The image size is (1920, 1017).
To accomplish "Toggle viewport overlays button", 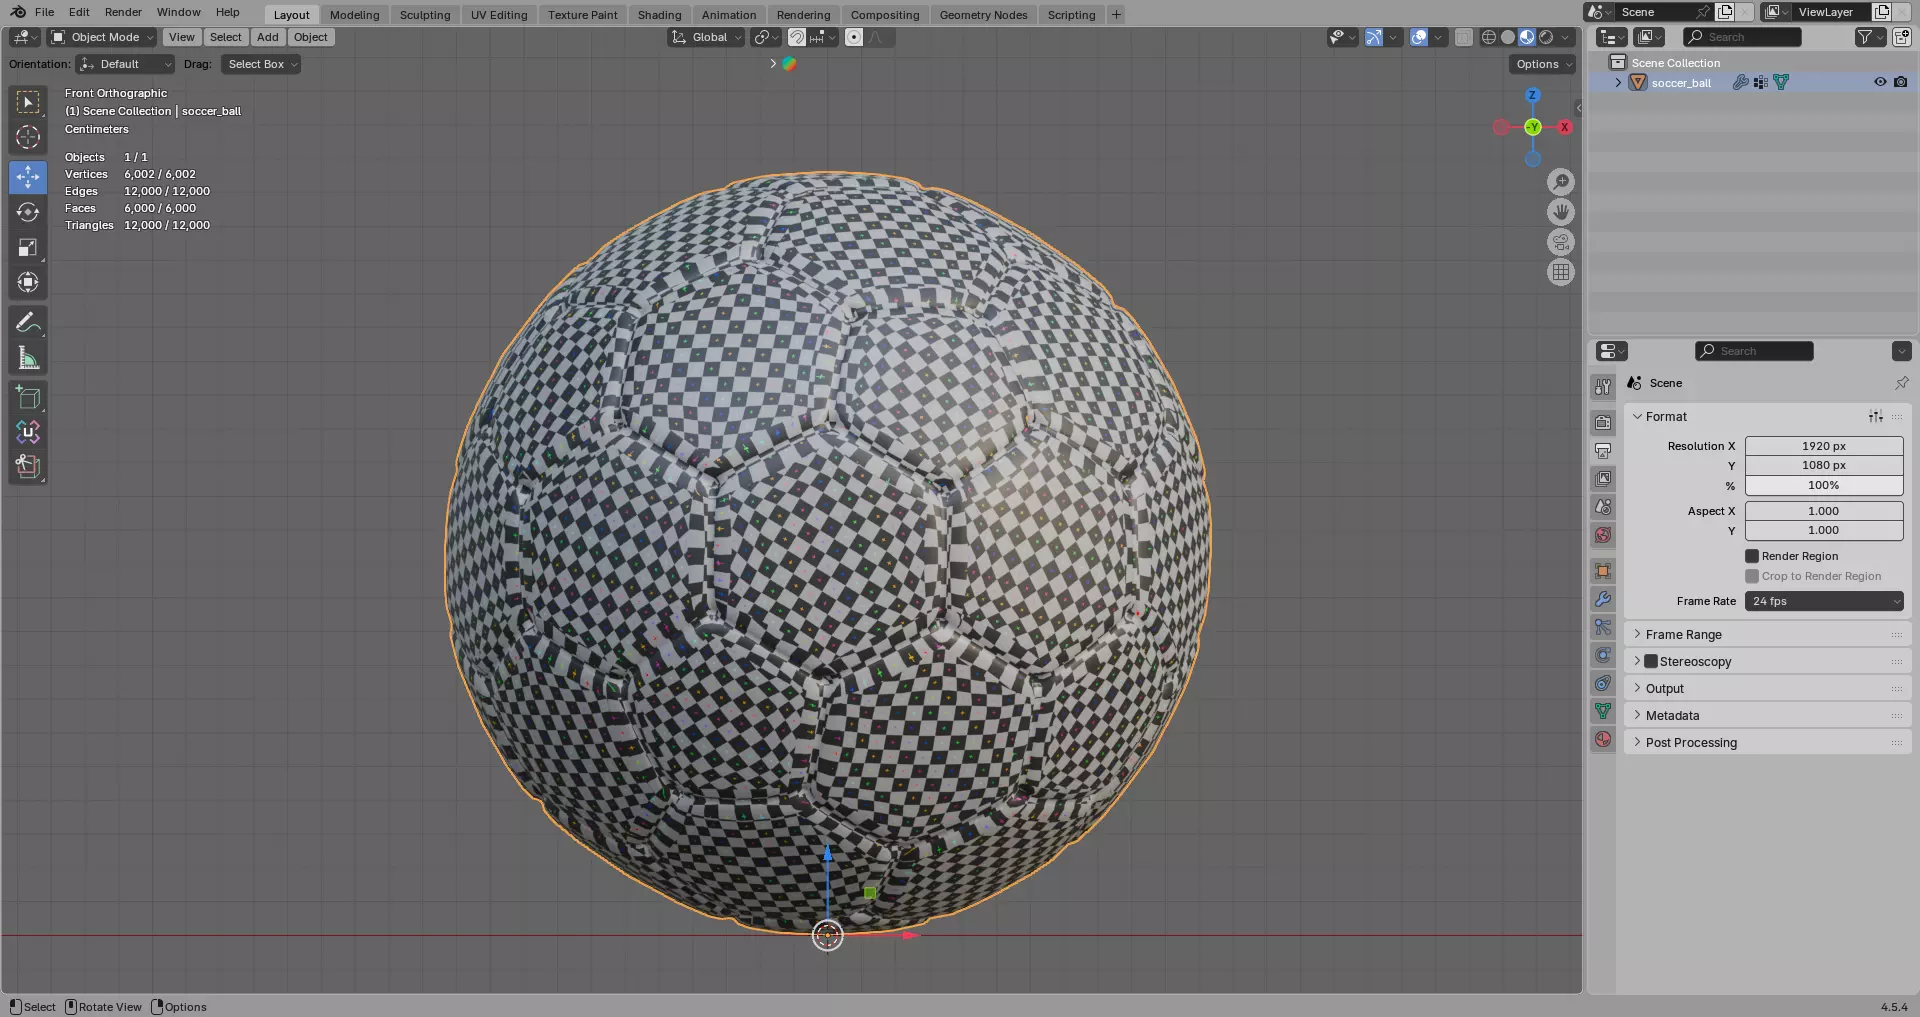I will pos(1419,37).
